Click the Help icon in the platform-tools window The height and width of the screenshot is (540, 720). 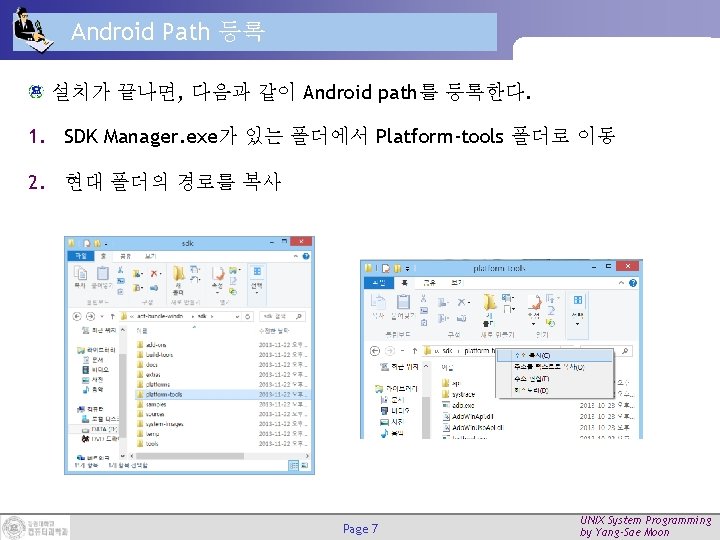tap(633, 283)
